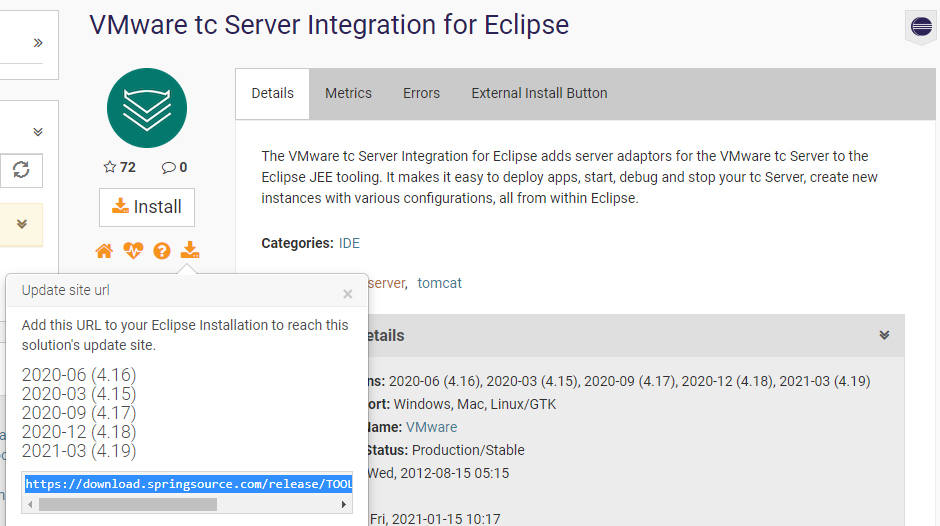Click the horizontal scrollbar thumb under URL

(128, 505)
